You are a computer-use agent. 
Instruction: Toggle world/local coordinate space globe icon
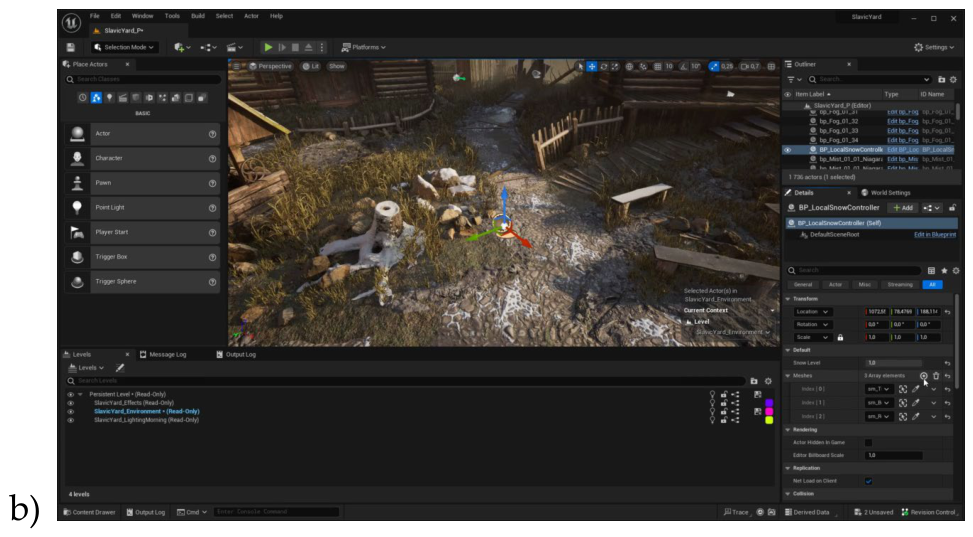click(629, 66)
